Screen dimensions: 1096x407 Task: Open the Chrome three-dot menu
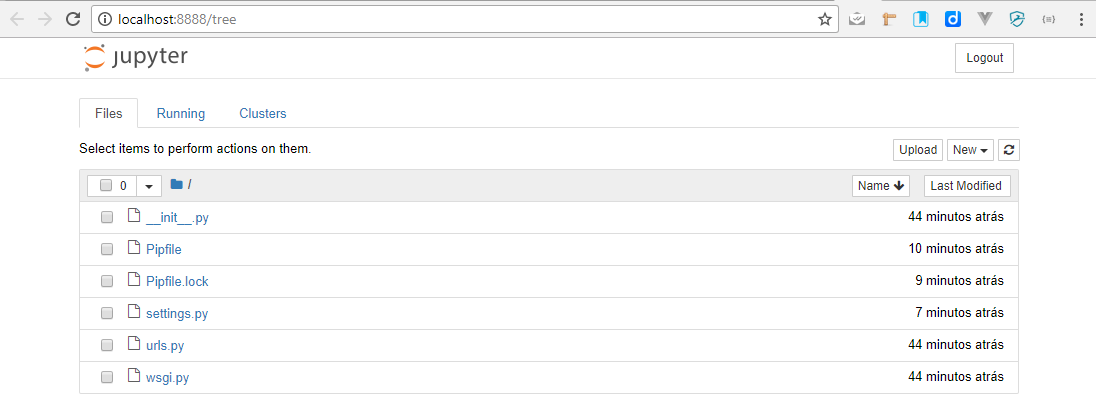point(1081,19)
